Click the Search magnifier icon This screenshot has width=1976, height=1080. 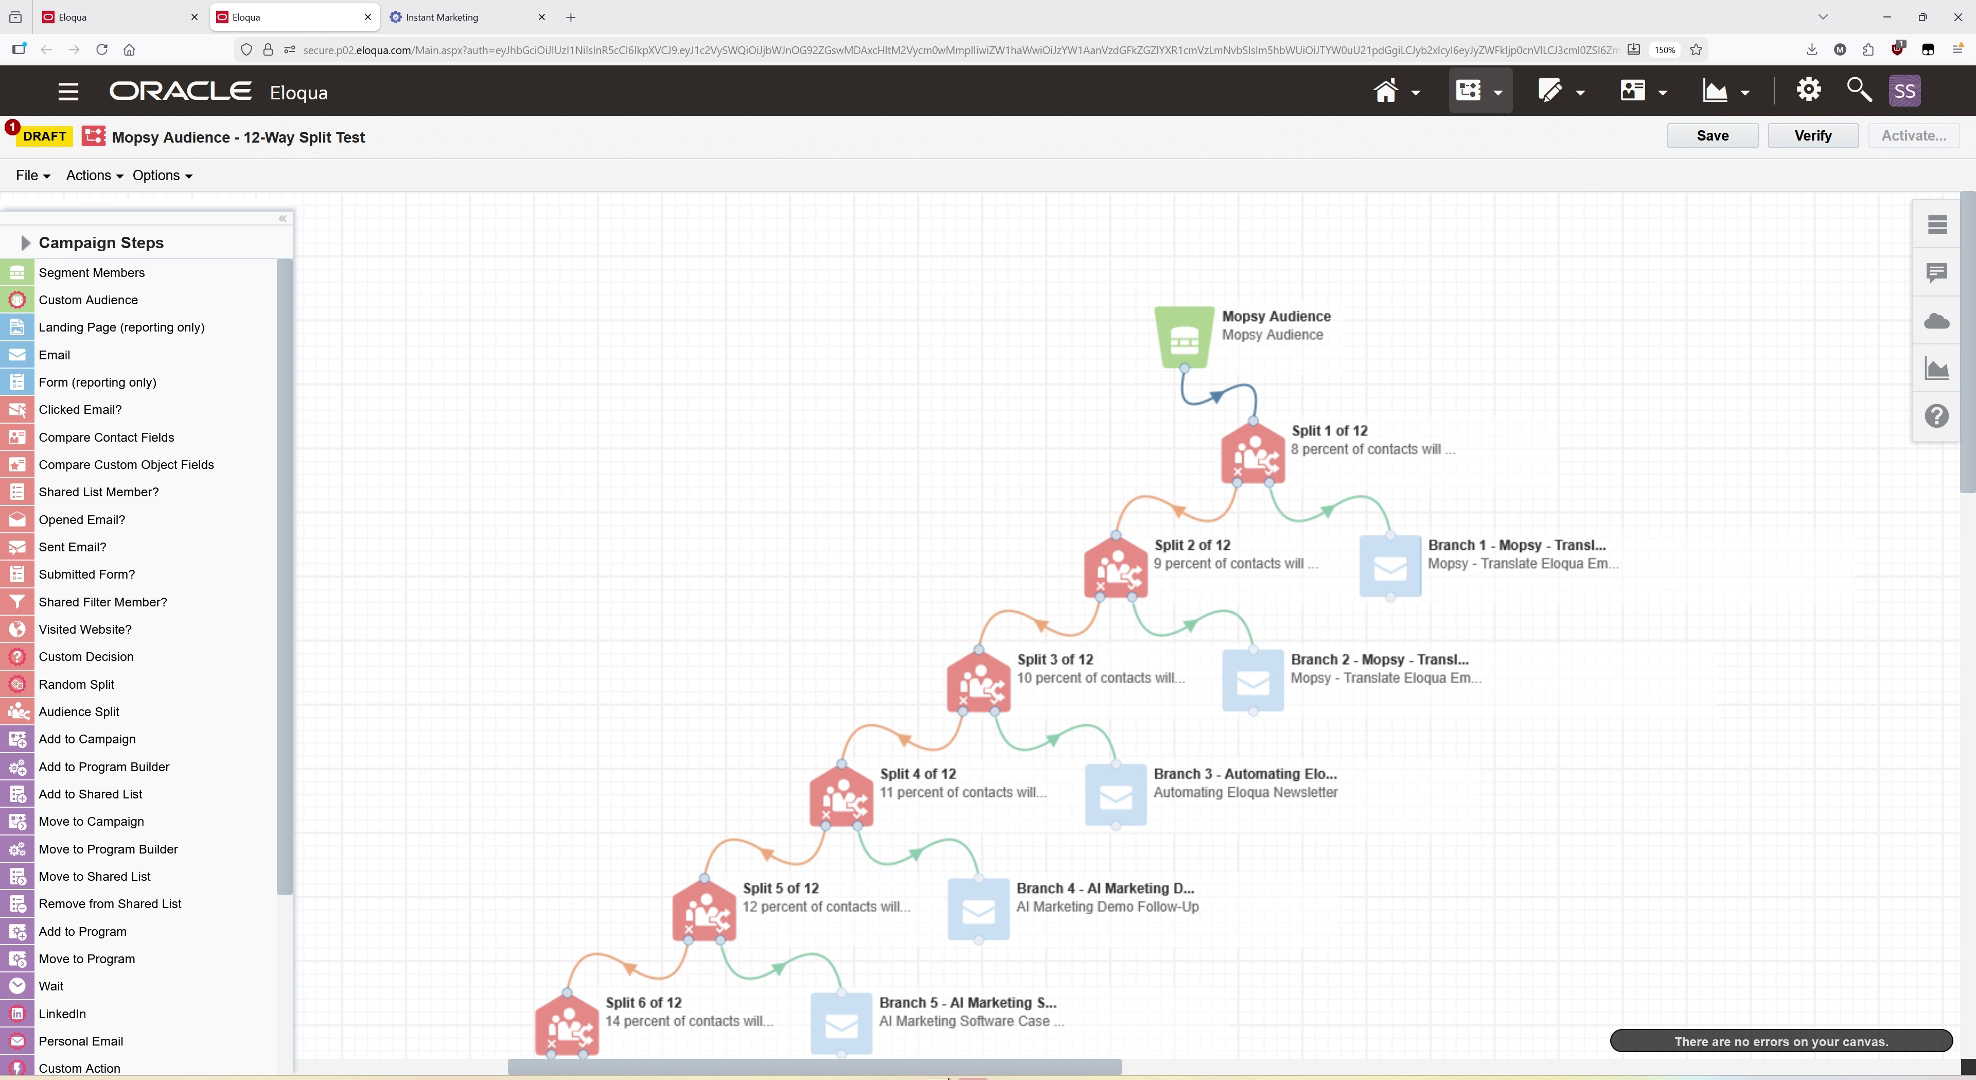tap(1859, 90)
